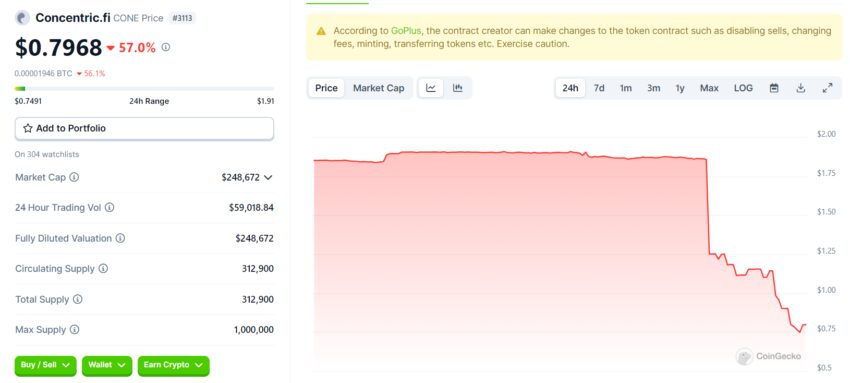Screen dimensions: 850x383
Task: Click the info icon next to Max Supply
Action: coord(75,329)
